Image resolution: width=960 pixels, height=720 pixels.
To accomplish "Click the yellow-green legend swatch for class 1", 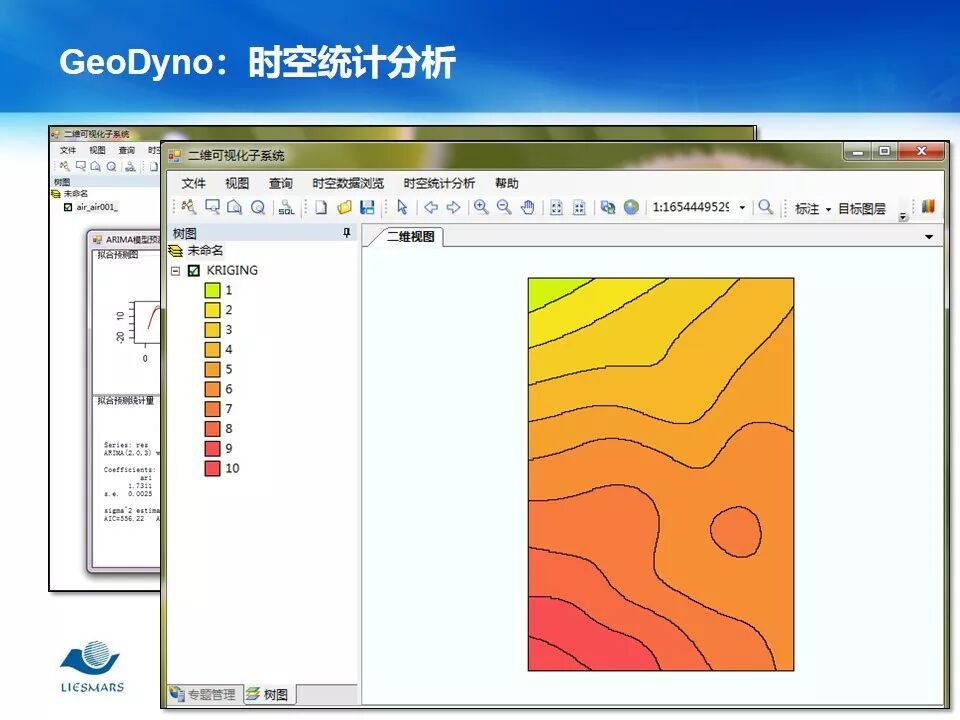I will tap(212, 290).
